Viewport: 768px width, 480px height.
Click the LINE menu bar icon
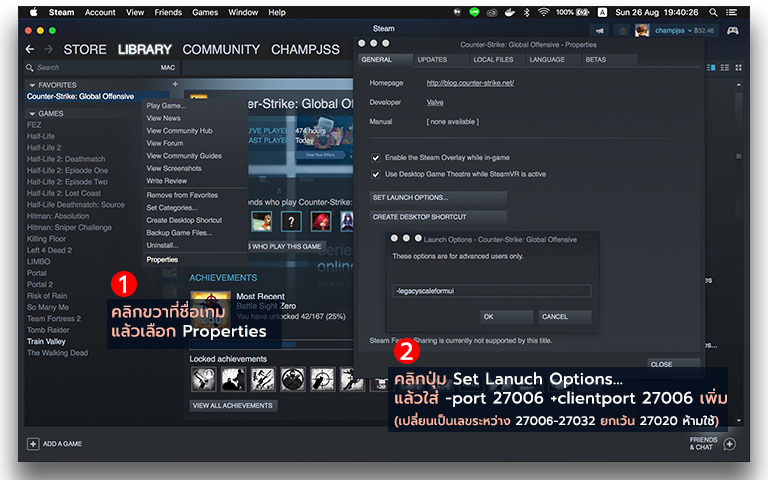tap(474, 12)
